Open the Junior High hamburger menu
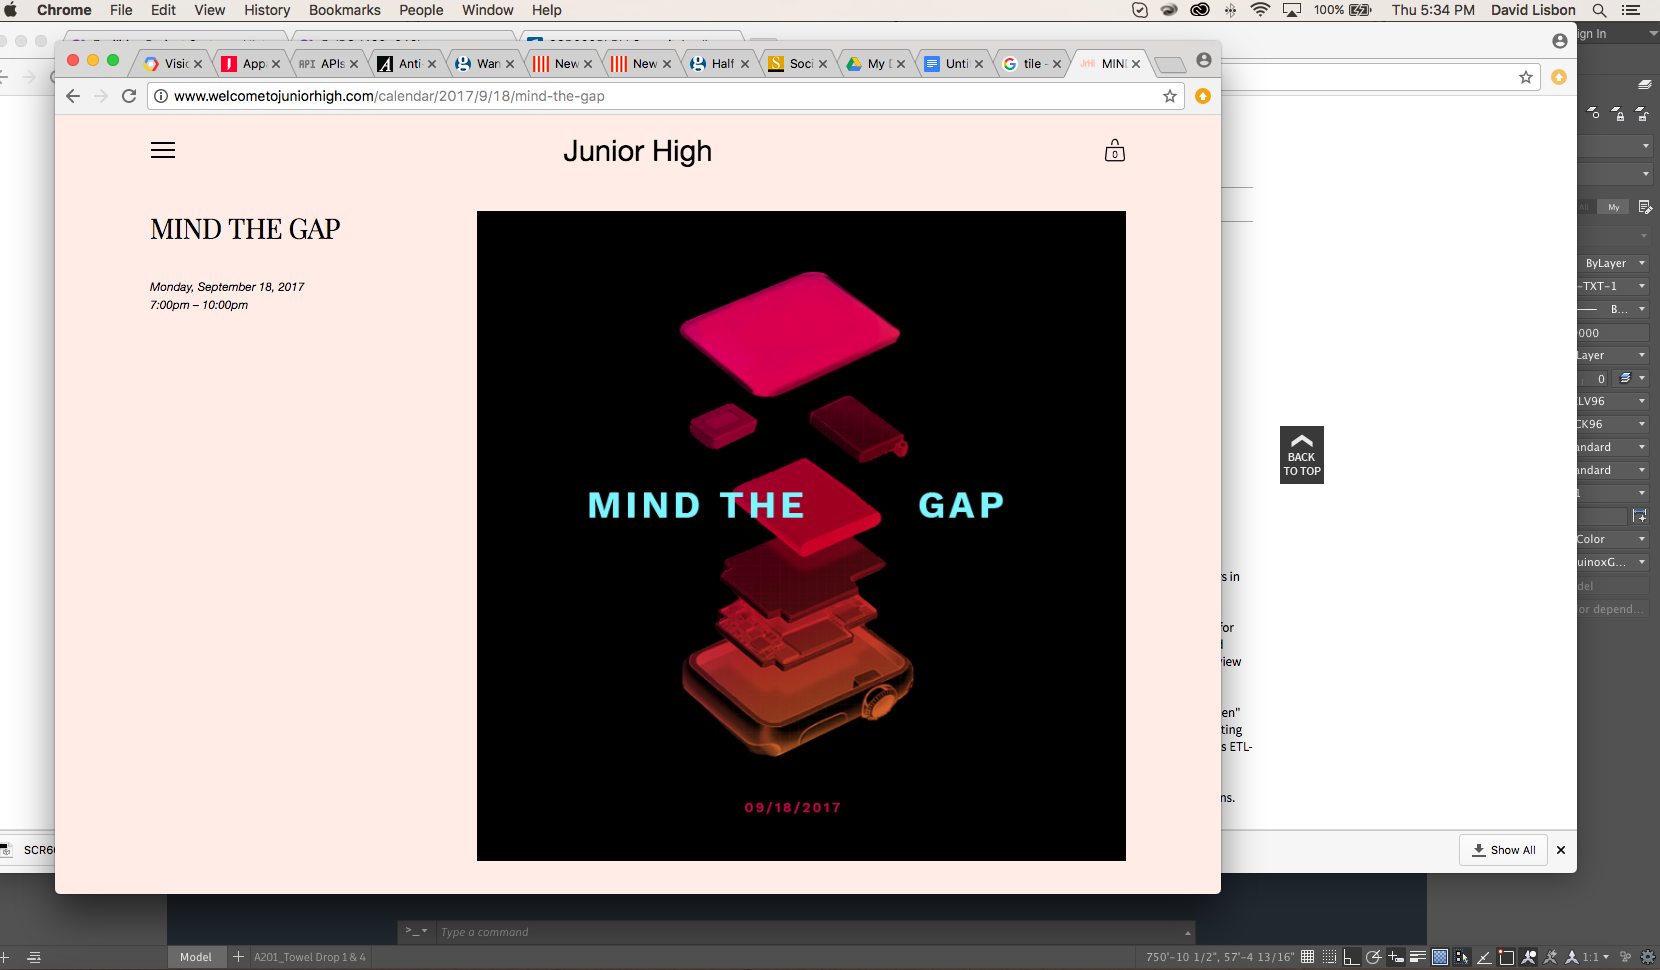The height and width of the screenshot is (970, 1660). point(163,150)
